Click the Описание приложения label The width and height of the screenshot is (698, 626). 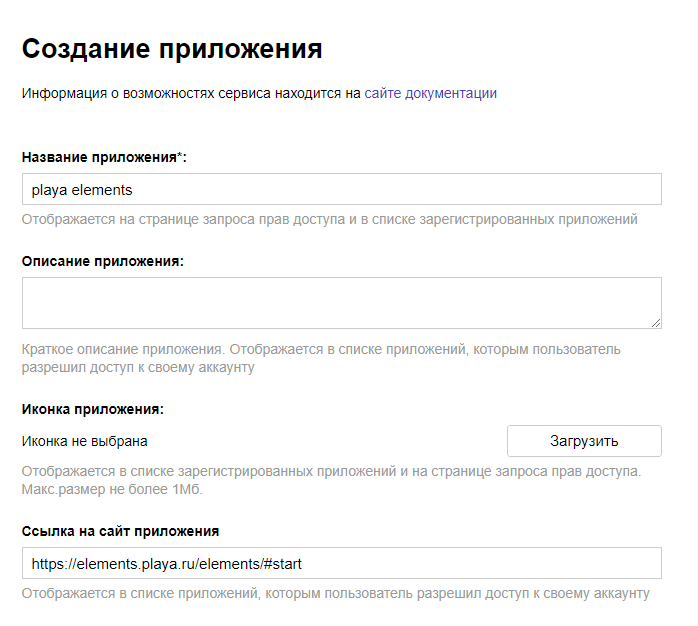[x=102, y=261]
